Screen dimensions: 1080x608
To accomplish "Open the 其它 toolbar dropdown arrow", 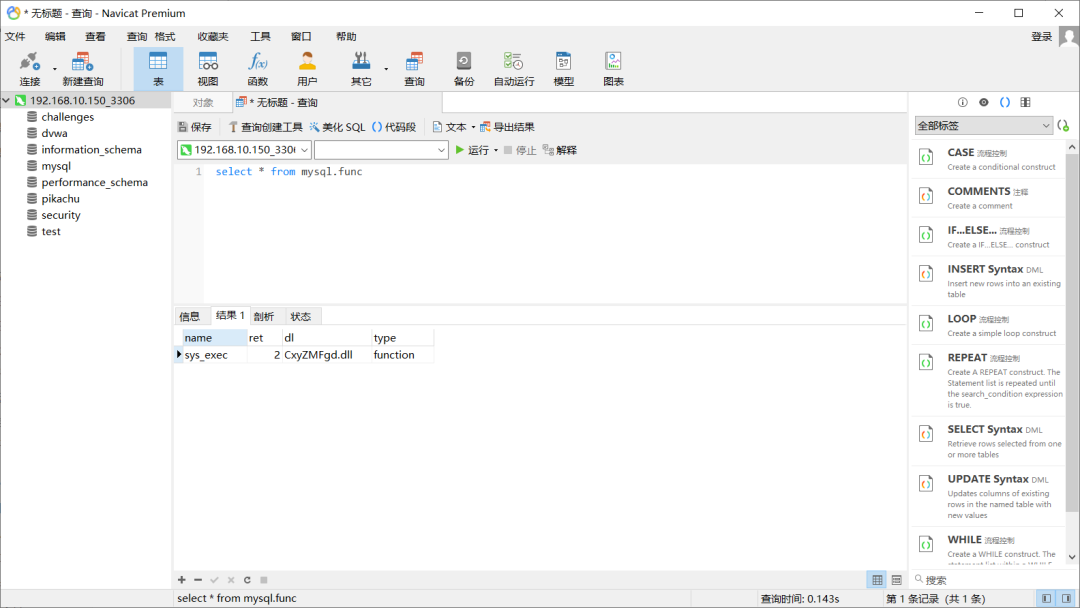I will (x=386, y=68).
